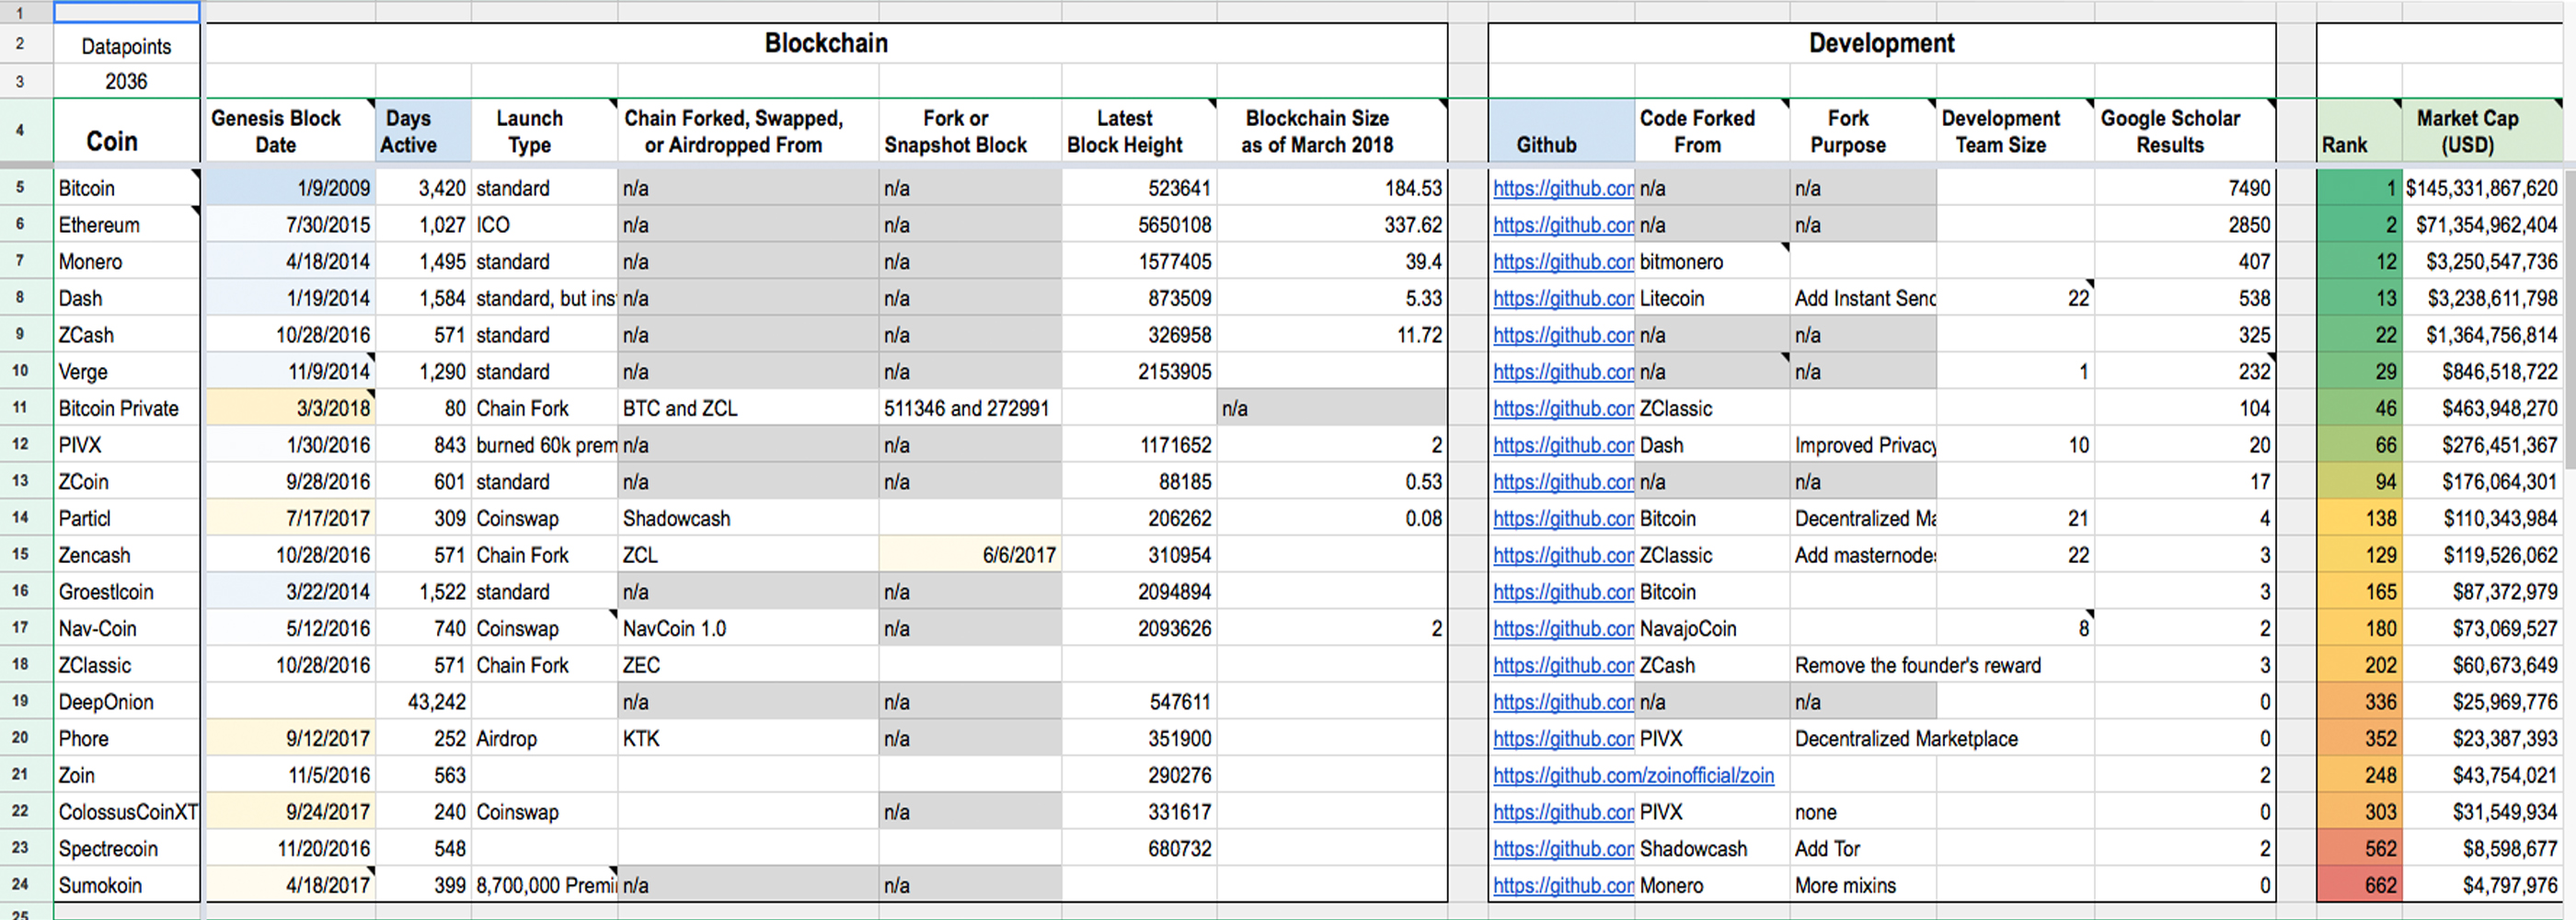Select the ICO launch type cell
This screenshot has height=920, width=2576.
point(544,225)
